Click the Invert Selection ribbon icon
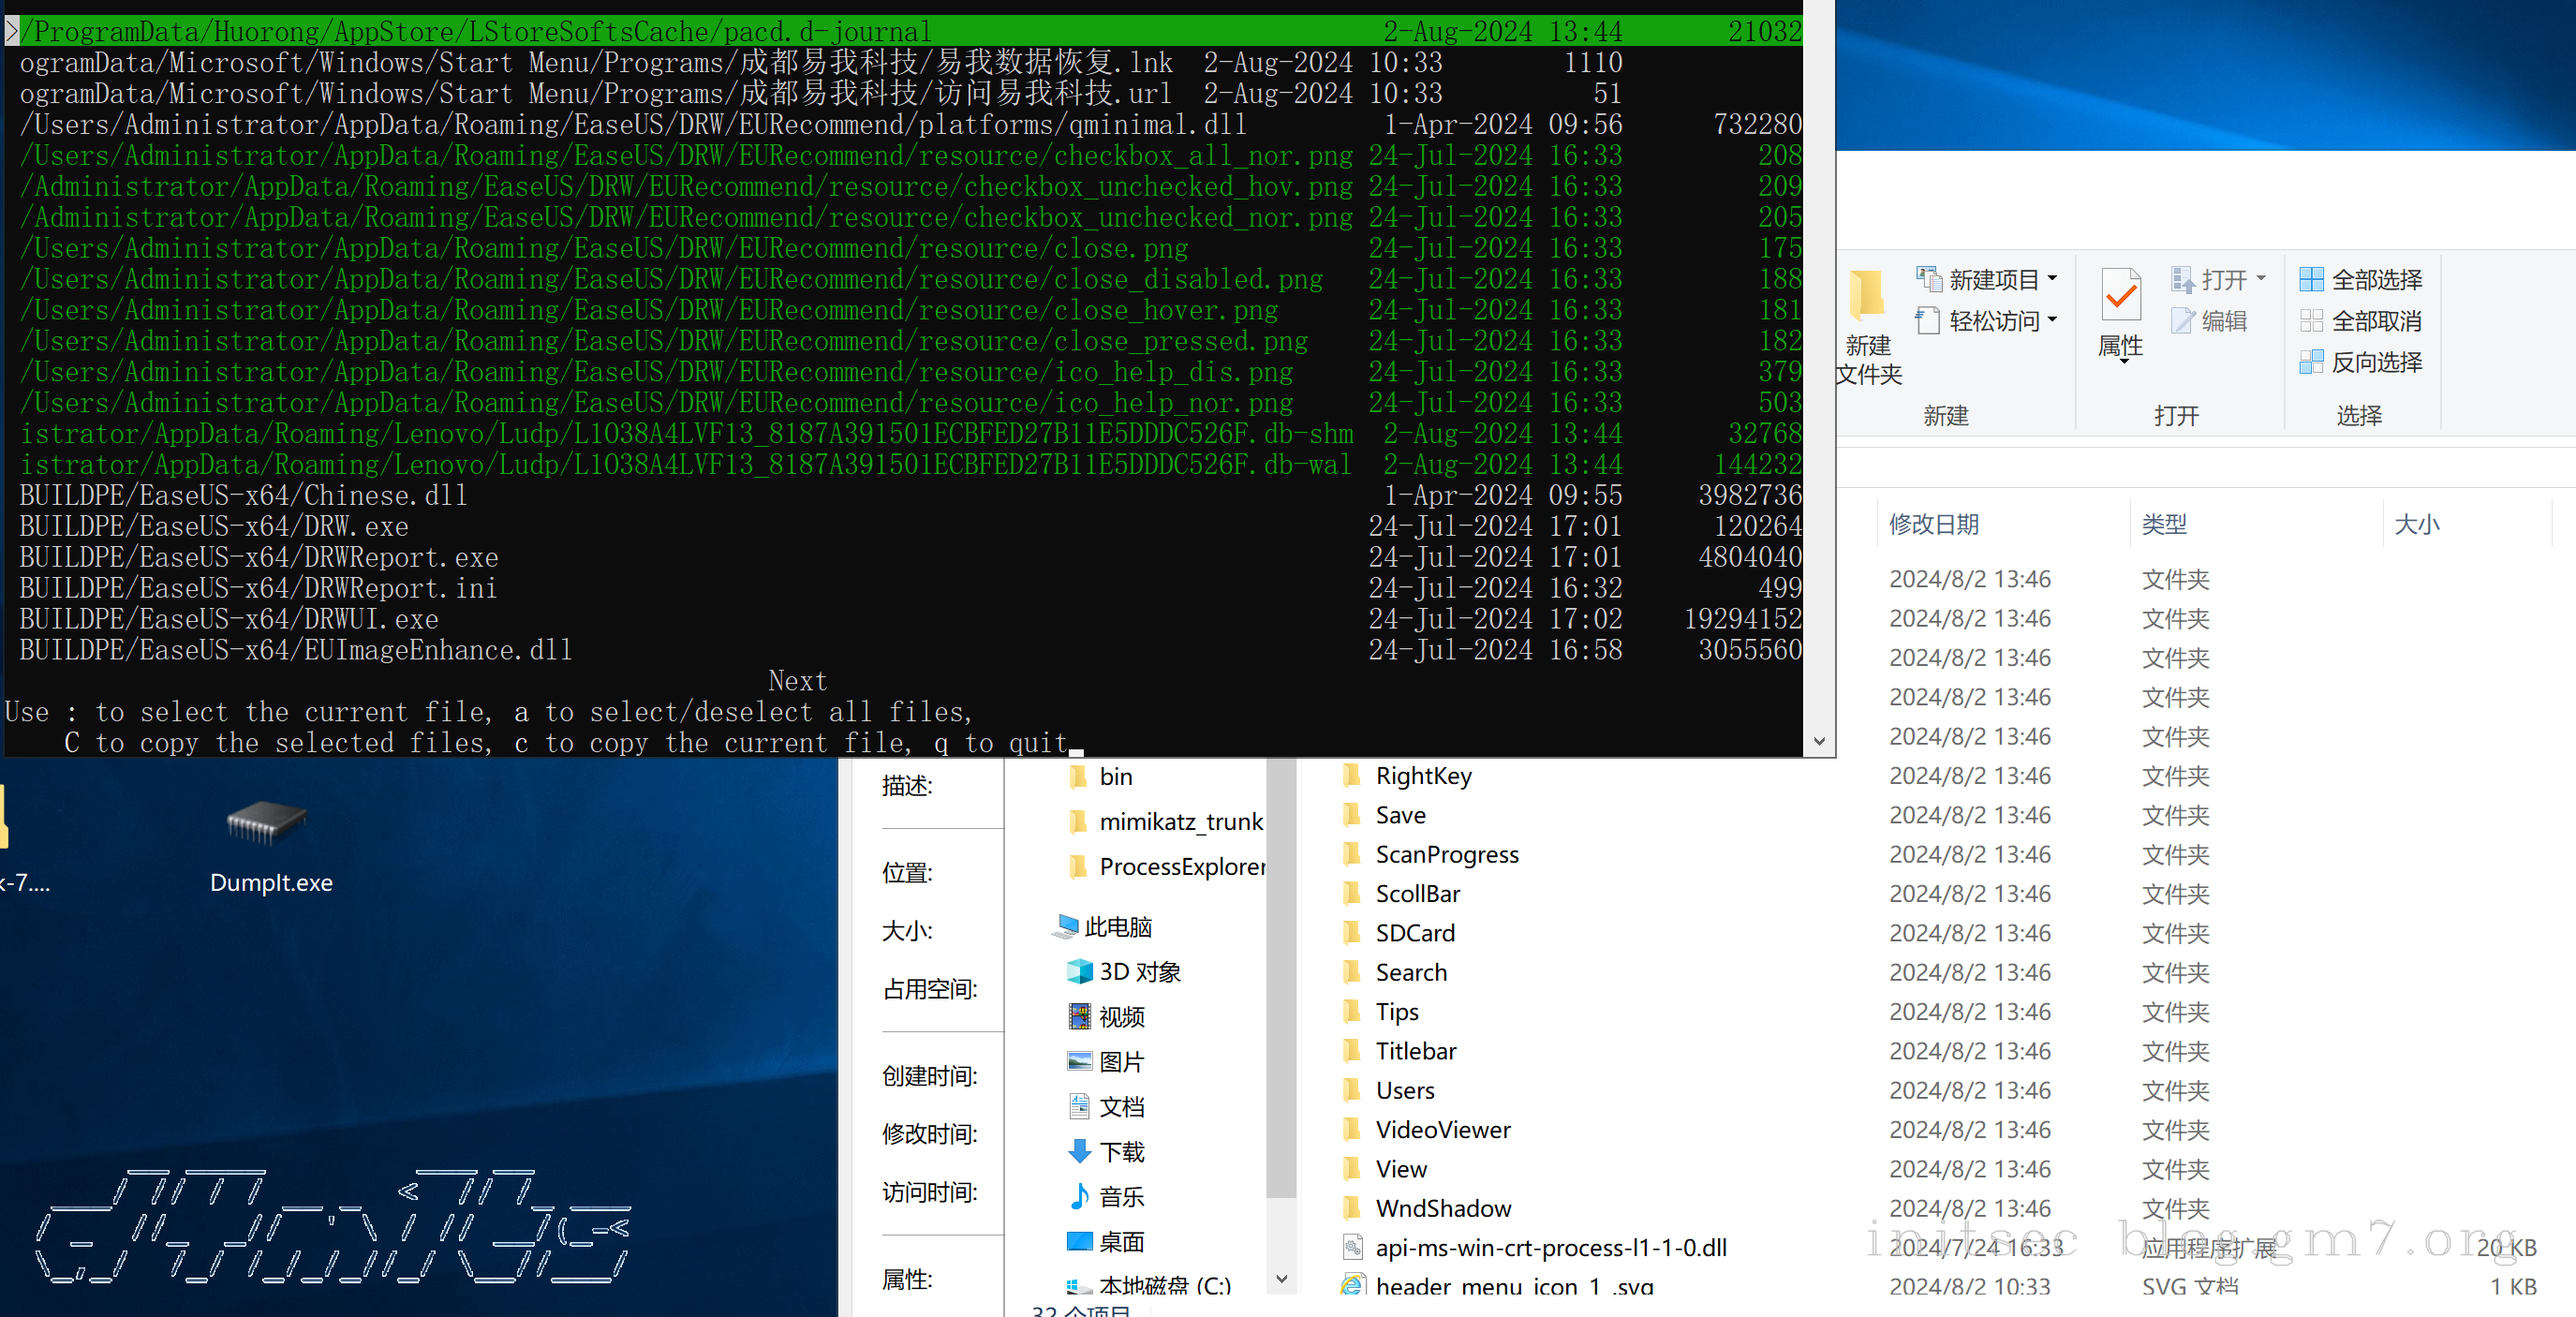Image resolution: width=2576 pixels, height=1317 pixels. tap(2311, 362)
